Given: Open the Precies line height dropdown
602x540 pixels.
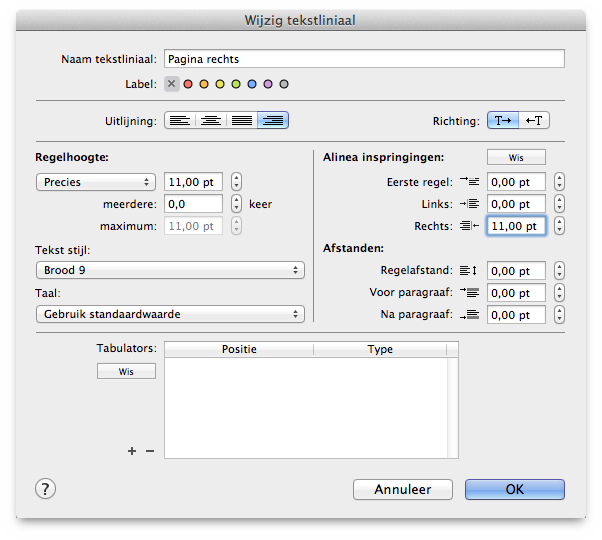Looking at the screenshot, I should [x=96, y=182].
